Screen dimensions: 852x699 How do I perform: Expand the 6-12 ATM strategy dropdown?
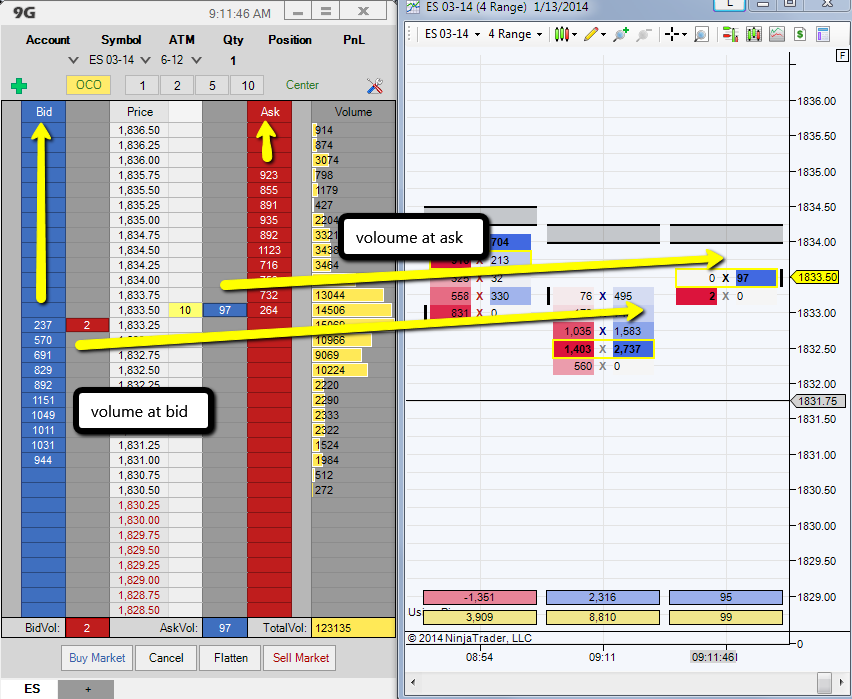pos(197,60)
